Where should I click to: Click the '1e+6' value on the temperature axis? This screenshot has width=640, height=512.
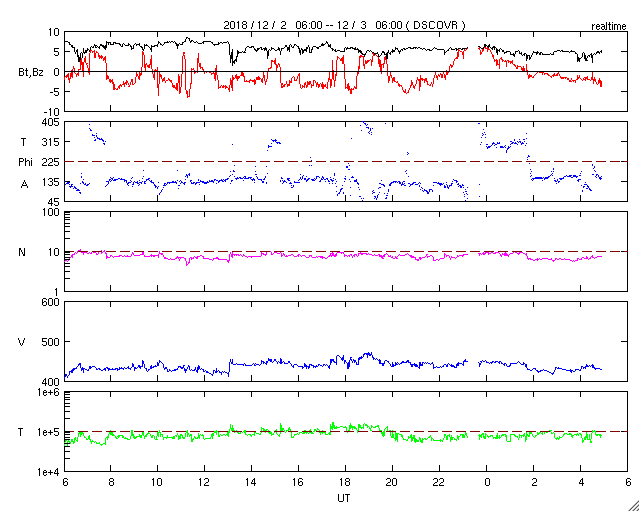pyautogui.click(x=49, y=392)
